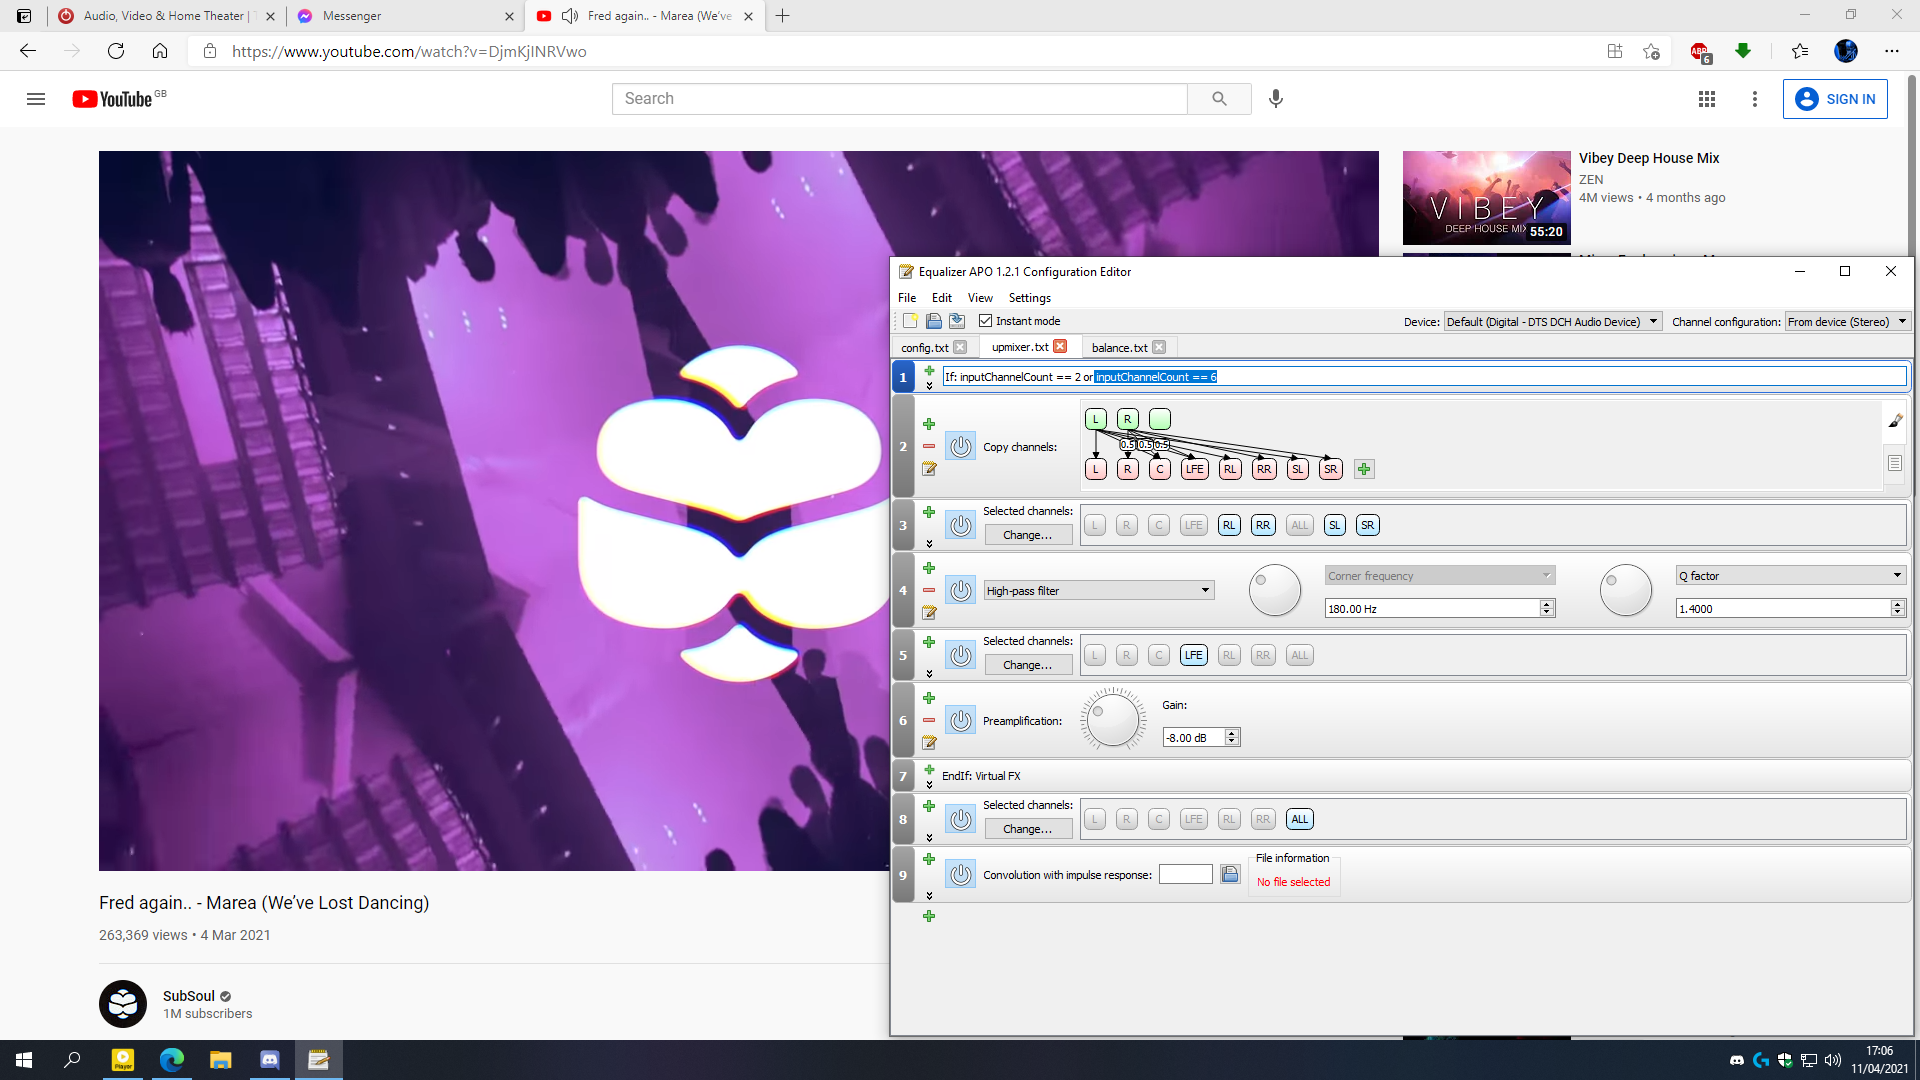Open the Q factor dropdown
Viewport: 1920px width, 1080px height.
click(x=1791, y=576)
